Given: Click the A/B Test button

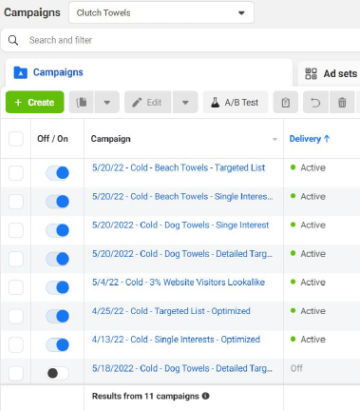Looking at the screenshot, I should 235,102.
